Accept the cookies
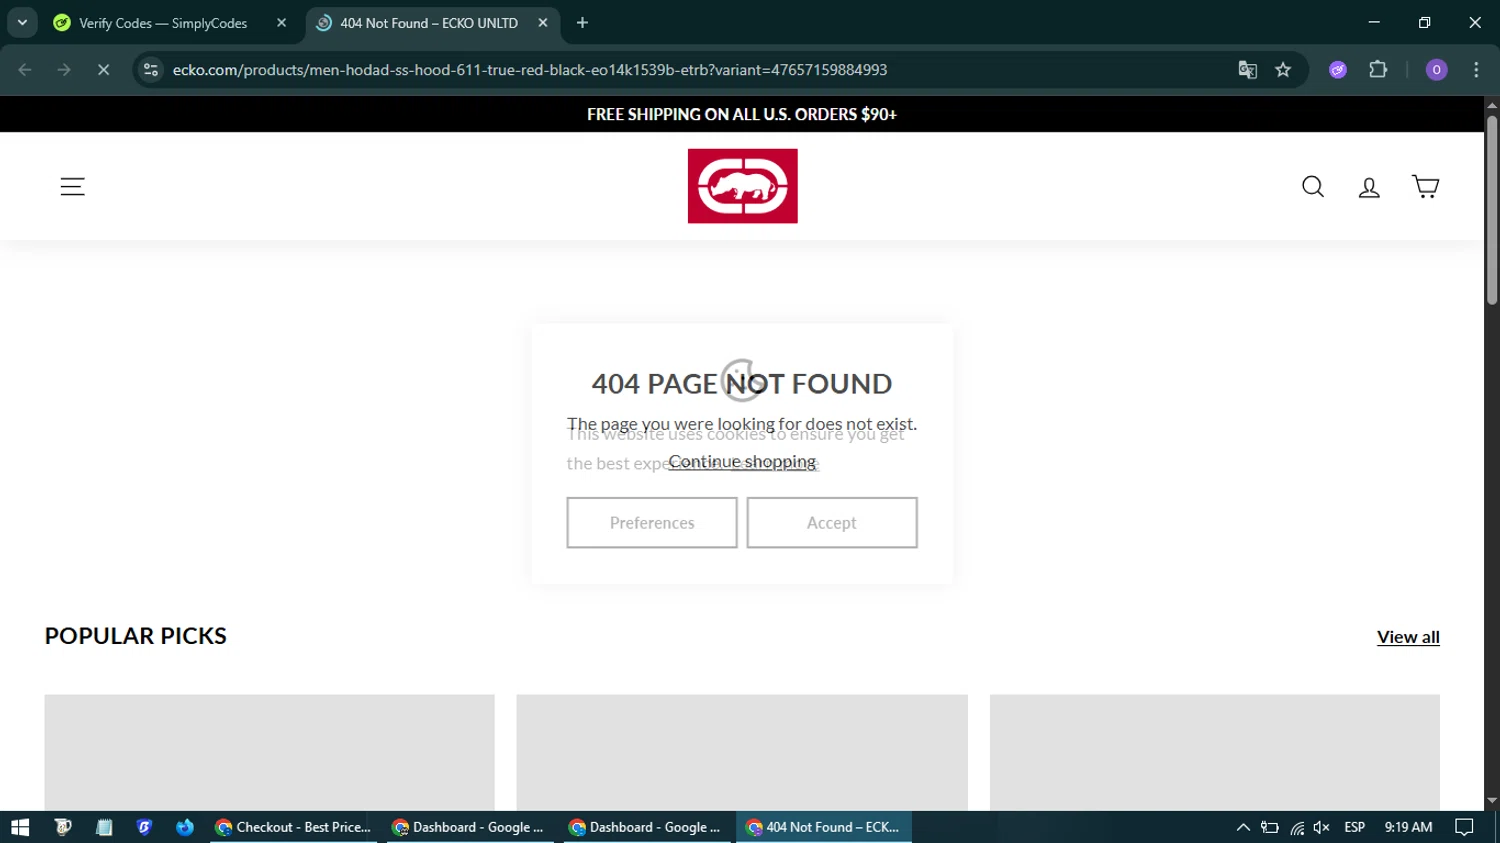The height and width of the screenshot is (843, 1500). click(832, 523)
